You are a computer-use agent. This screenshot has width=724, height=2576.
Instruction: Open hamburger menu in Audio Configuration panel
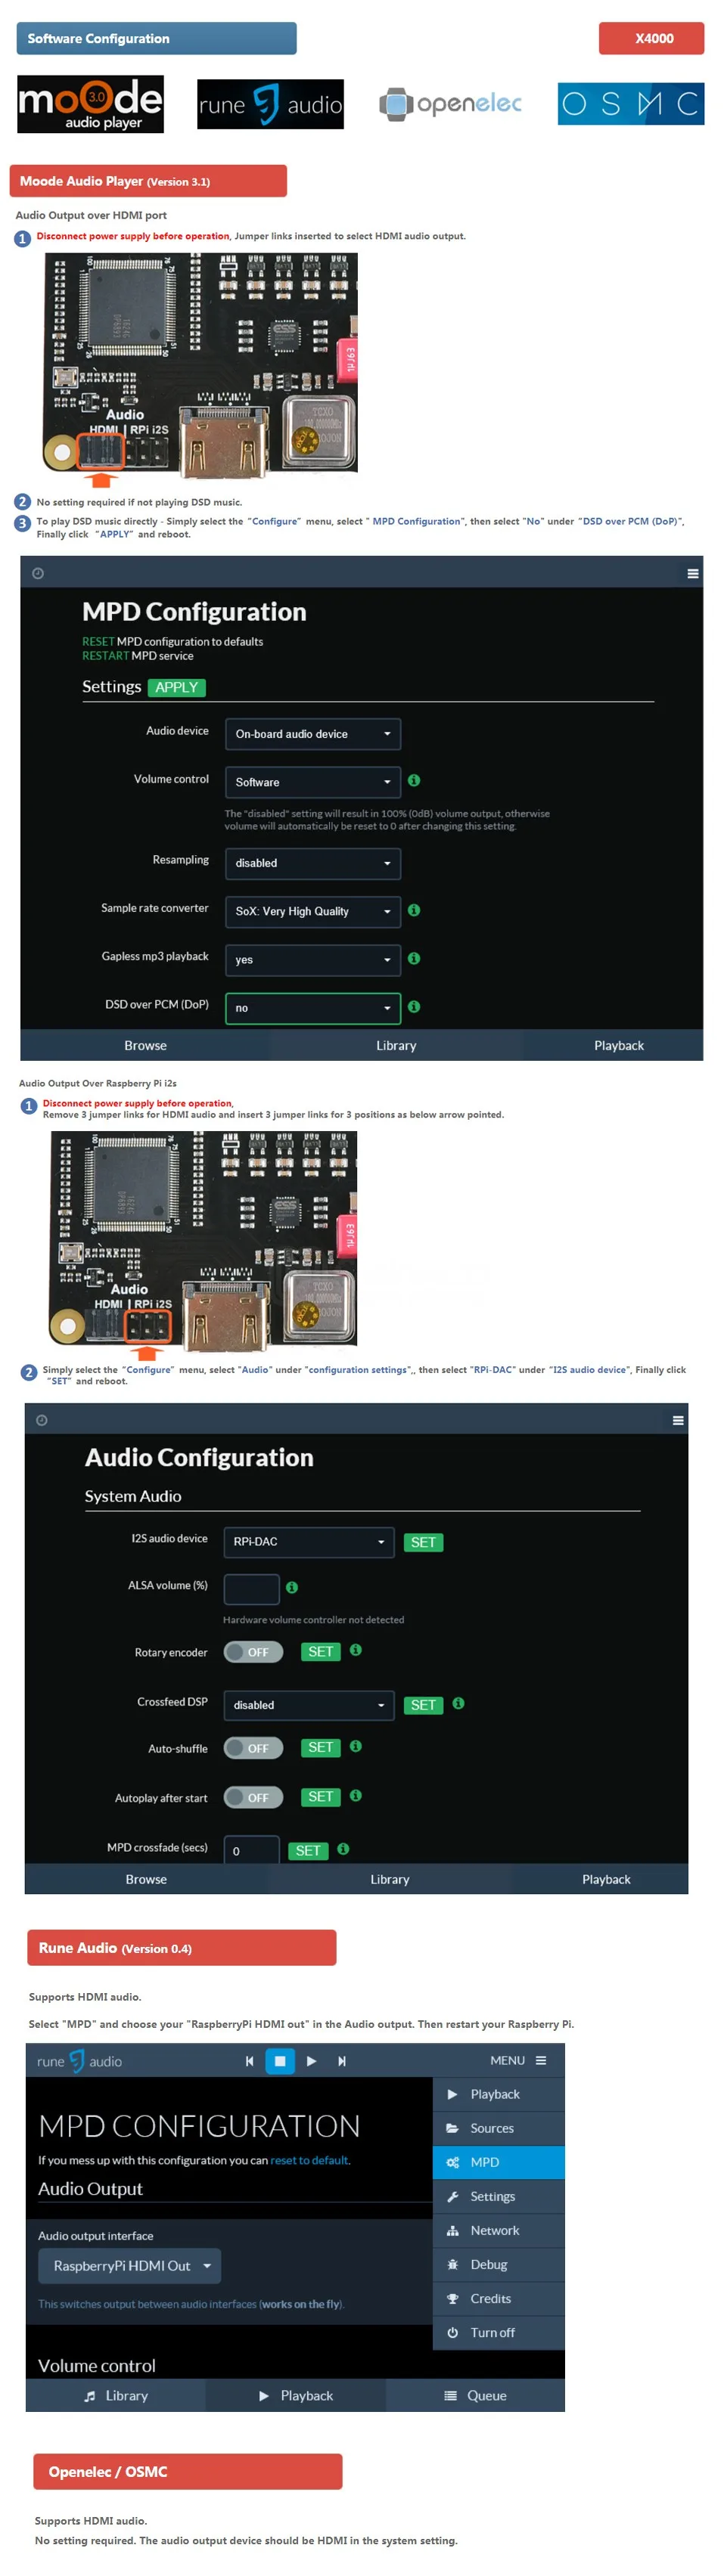tap(678, 1420)
